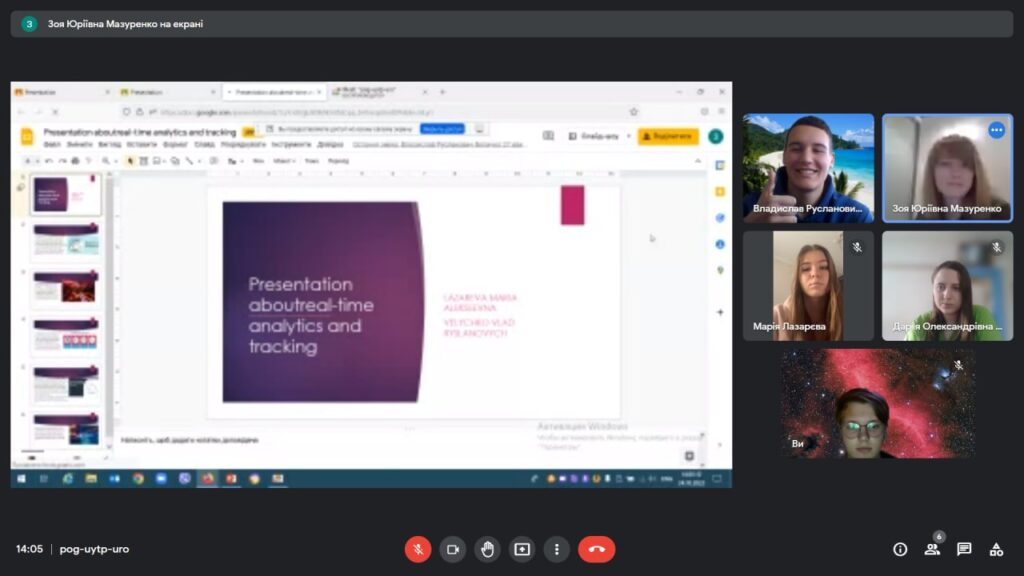1024x576 pixels.
Task: Toggle the camera on or off
Action: point(453,549)
